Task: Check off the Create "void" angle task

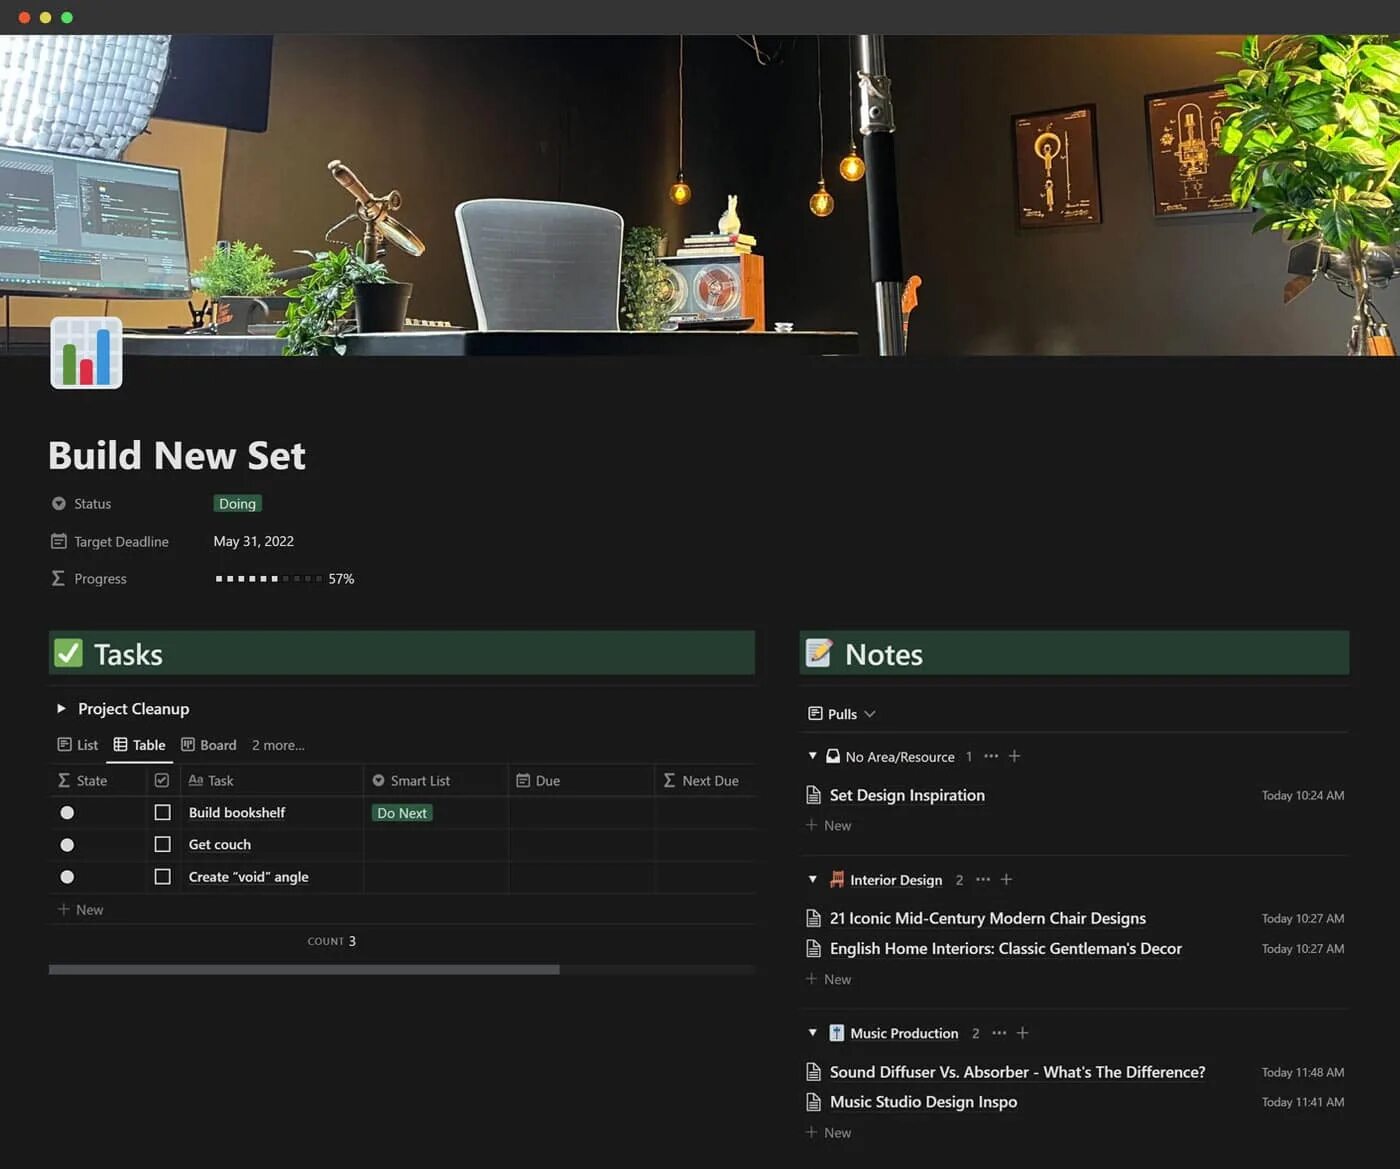Action: tap(162, 876)
